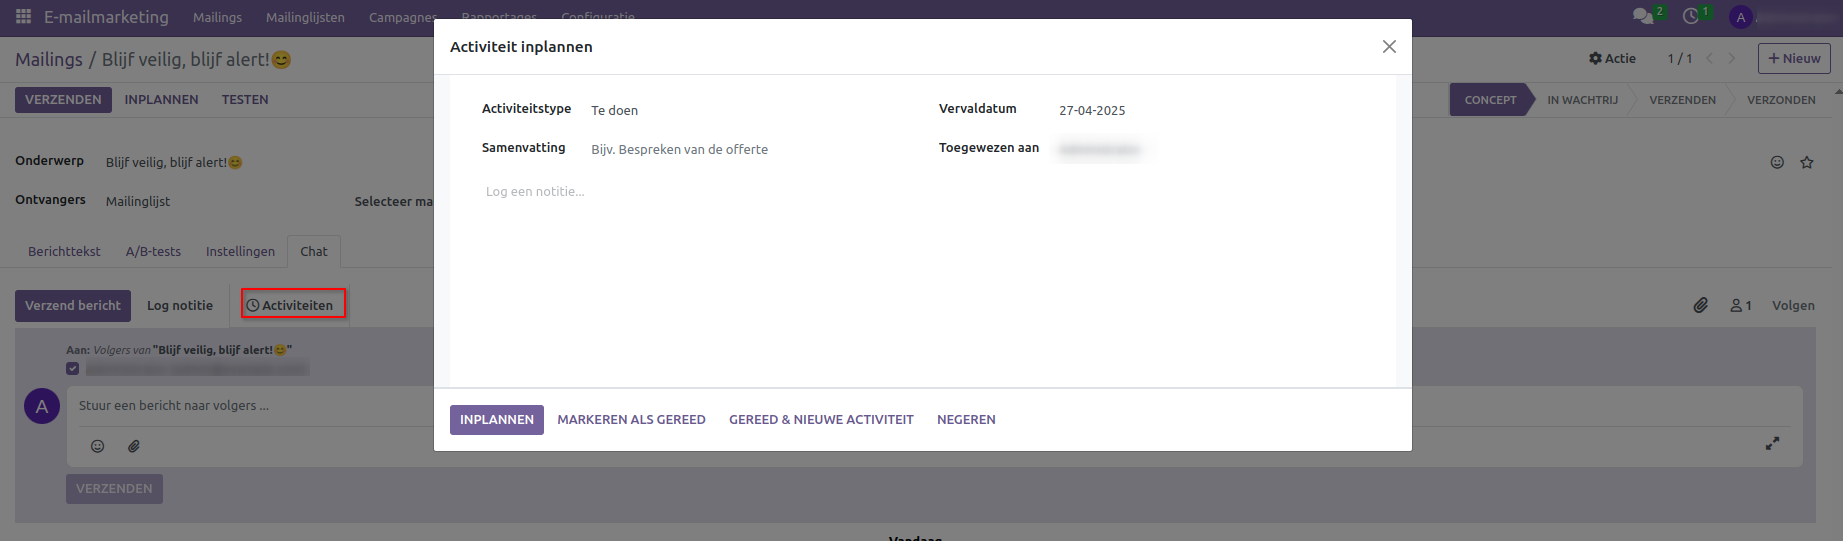Click the smiley emoji icon beside subject
1843x541 pixels.
coord(1777,162)
